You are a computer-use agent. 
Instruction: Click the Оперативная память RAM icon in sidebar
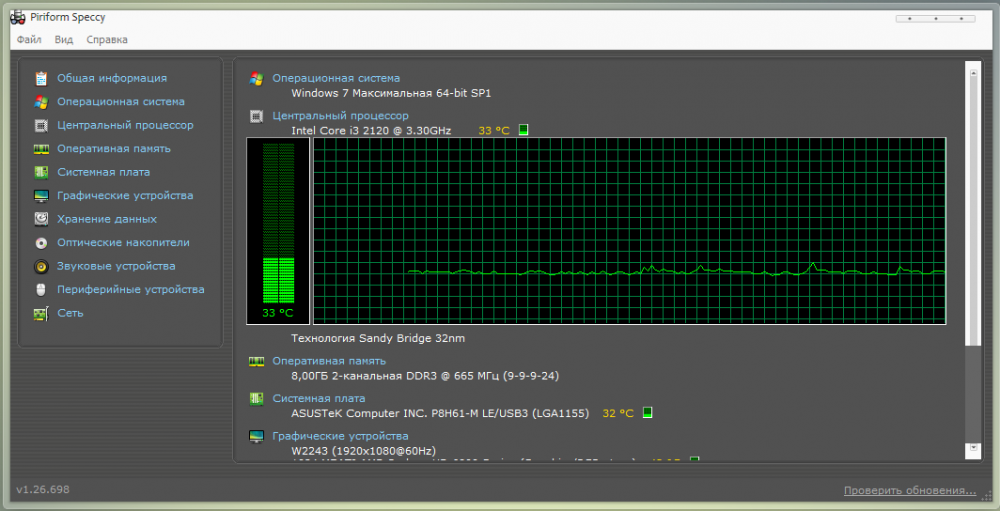(41, 149)
